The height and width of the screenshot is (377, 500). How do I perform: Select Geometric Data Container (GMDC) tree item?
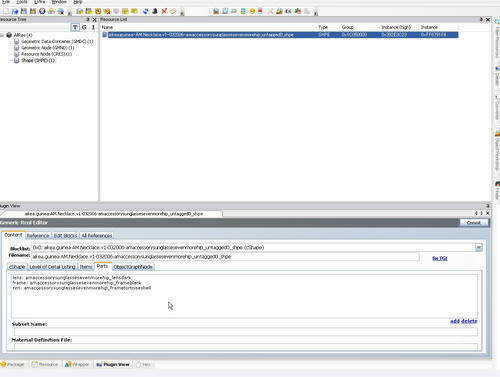coord(57,41)
